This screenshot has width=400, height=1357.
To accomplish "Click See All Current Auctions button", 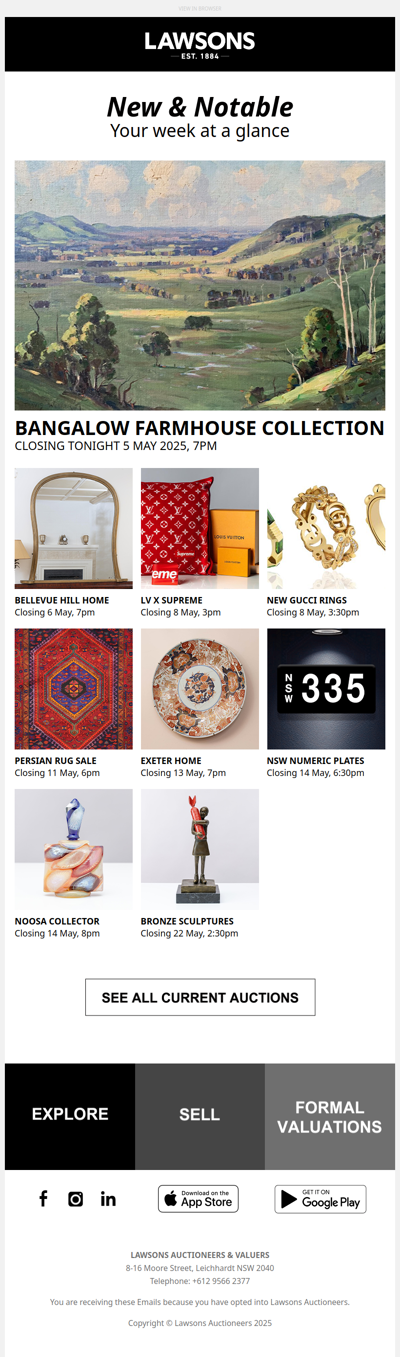I will [x=200, y=997].
